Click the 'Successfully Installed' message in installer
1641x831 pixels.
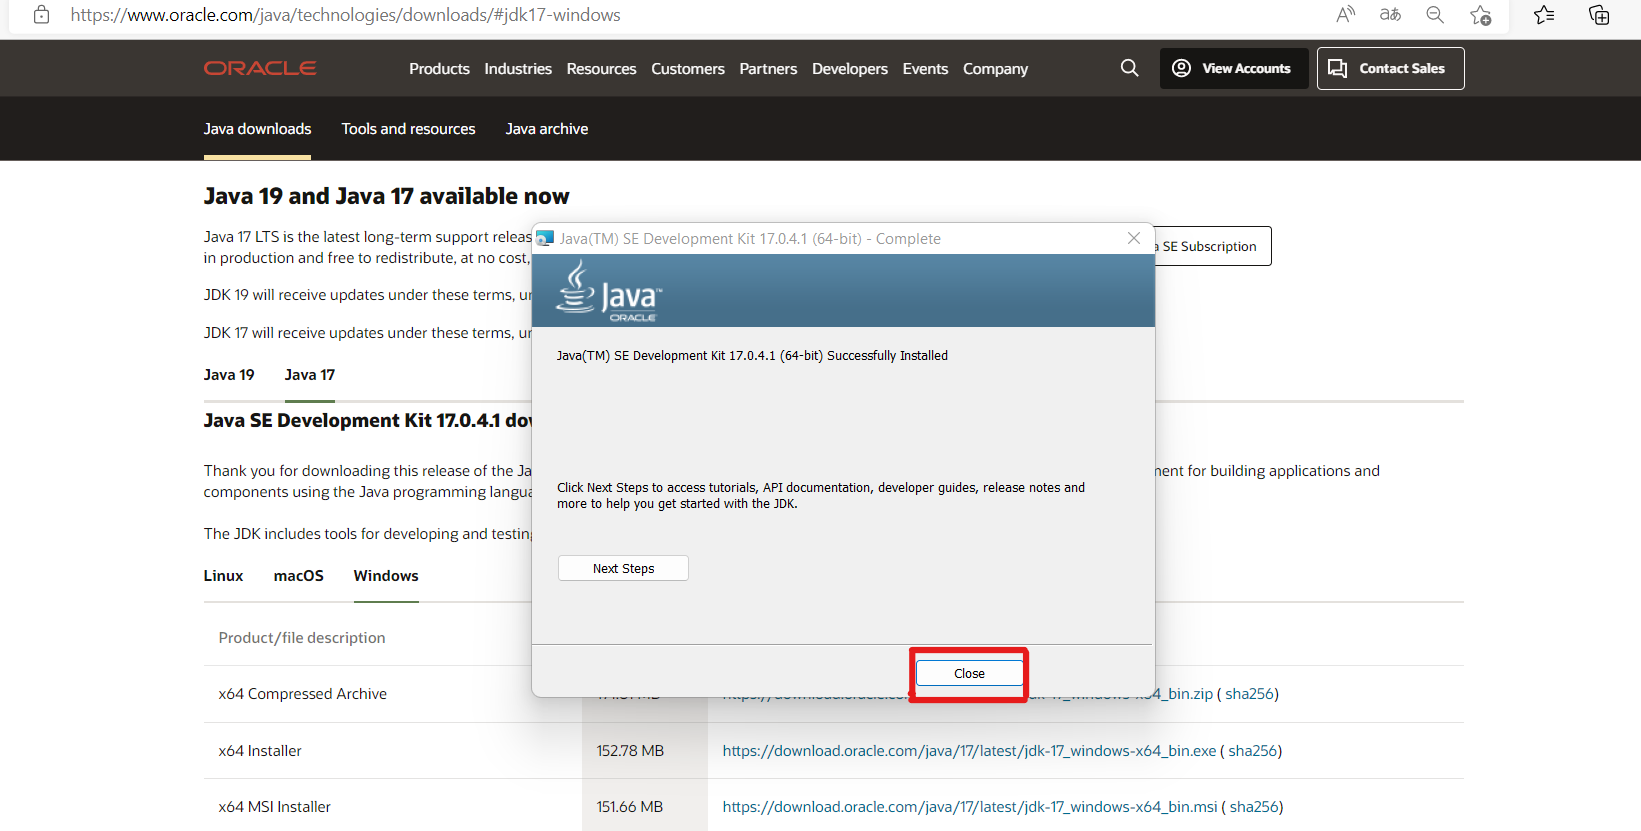coord(752,356)
